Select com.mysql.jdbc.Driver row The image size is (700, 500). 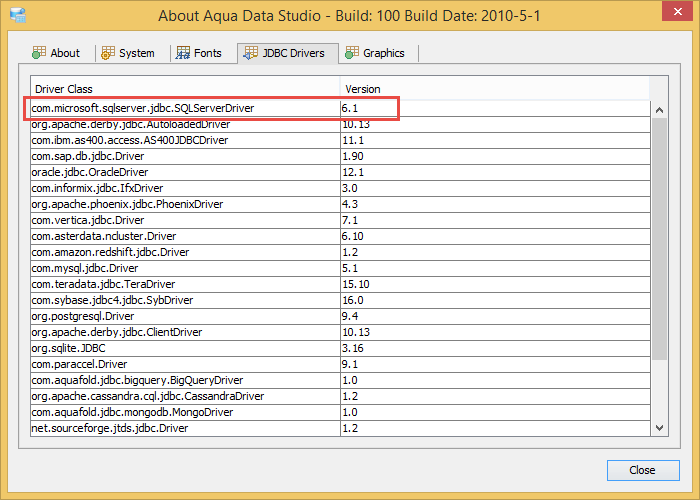340,268
